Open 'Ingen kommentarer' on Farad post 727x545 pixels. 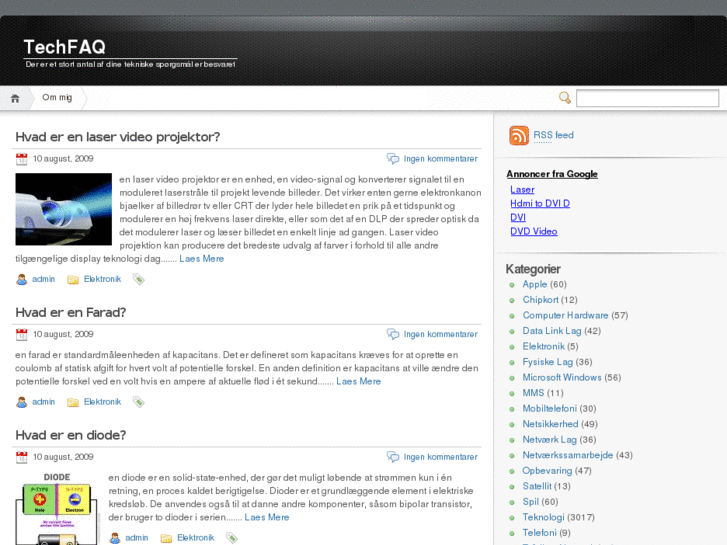click(x=440, y=334)
